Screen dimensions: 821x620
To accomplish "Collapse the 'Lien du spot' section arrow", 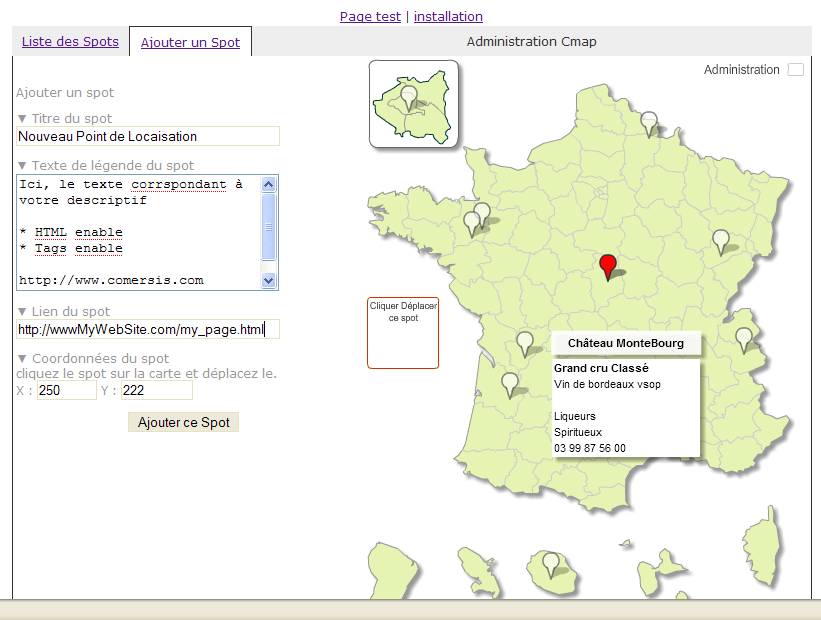I will pyautogui.click(x=22, y=312).
